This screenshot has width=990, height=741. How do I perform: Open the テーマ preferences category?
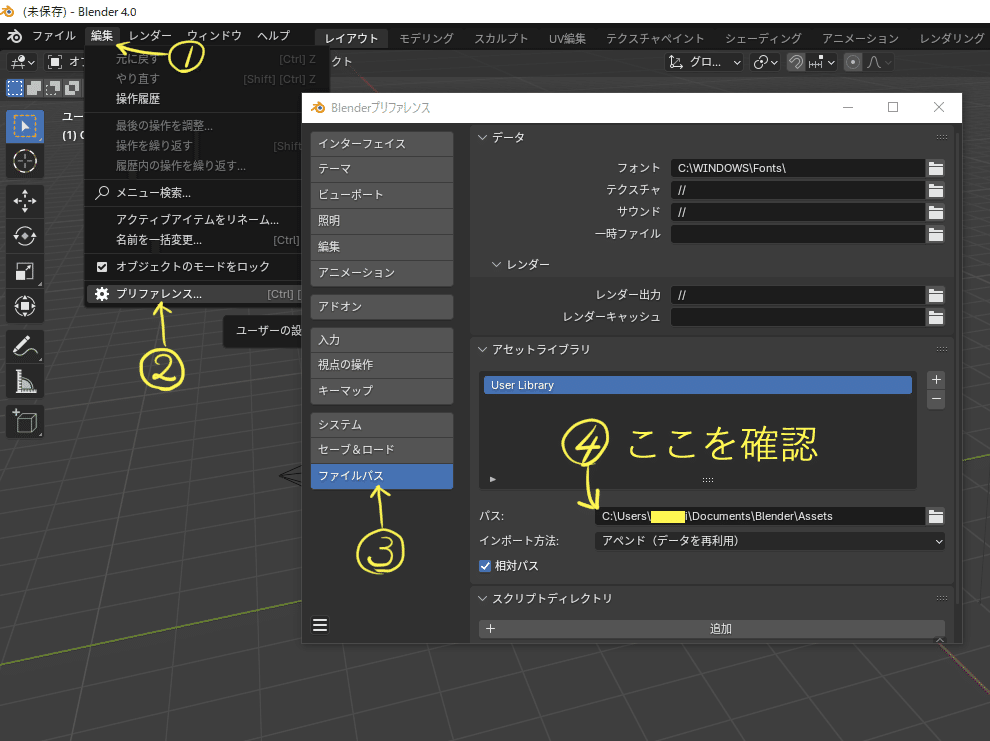coord(381,169)
